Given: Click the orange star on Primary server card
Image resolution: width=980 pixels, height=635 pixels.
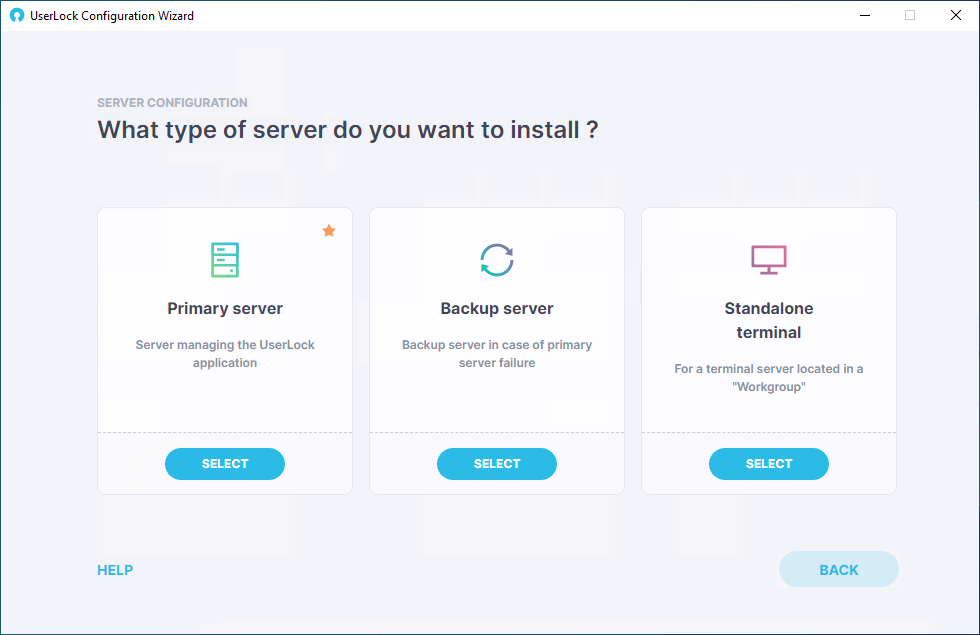Looking at the screenshot, I should 329,231.
